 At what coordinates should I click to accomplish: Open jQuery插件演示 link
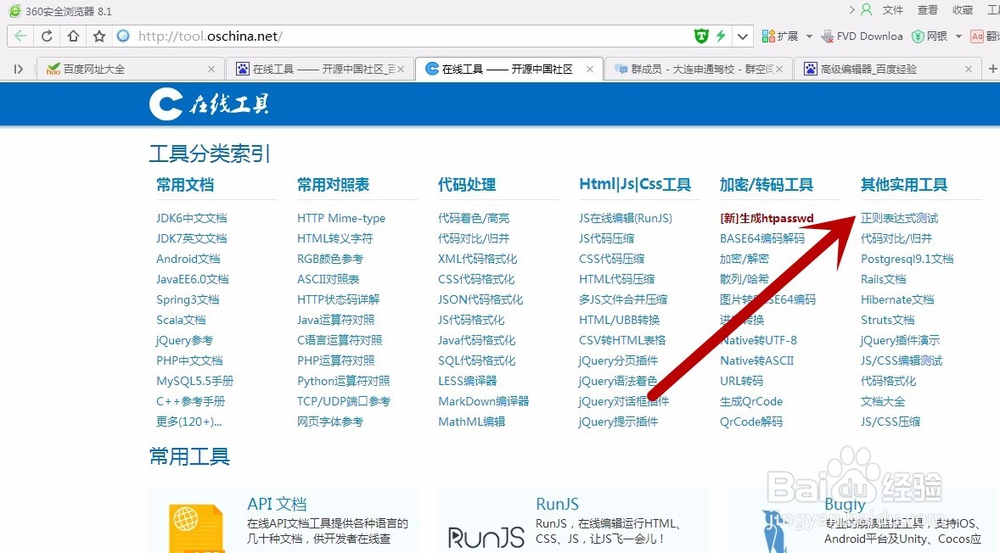tap(900, 341)
